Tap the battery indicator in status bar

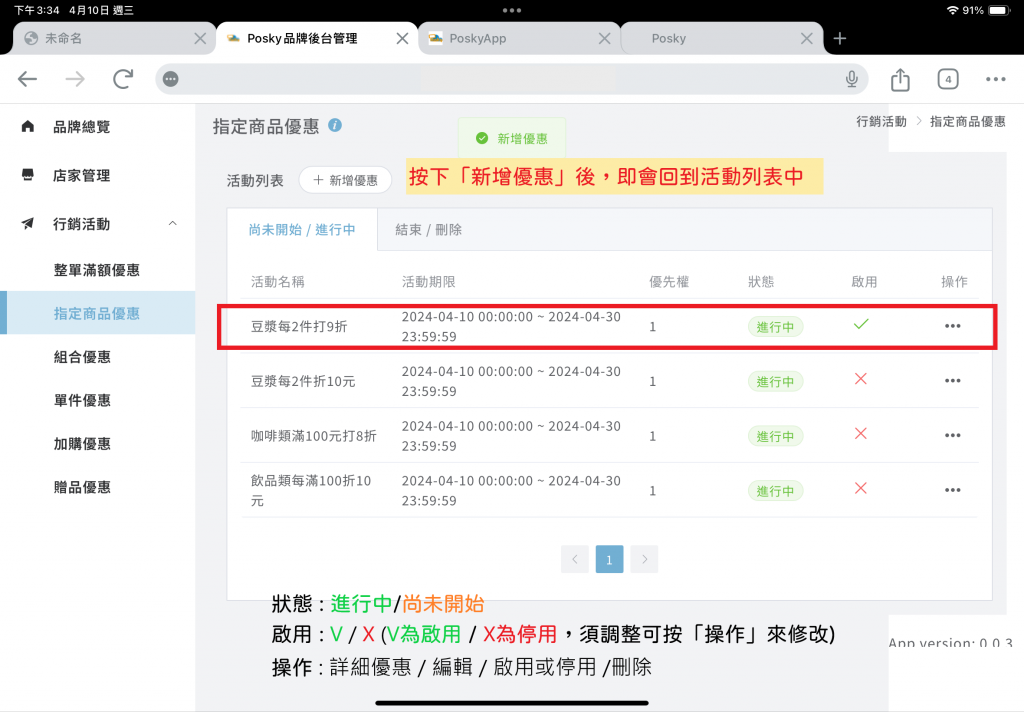(x=999, y=10)
